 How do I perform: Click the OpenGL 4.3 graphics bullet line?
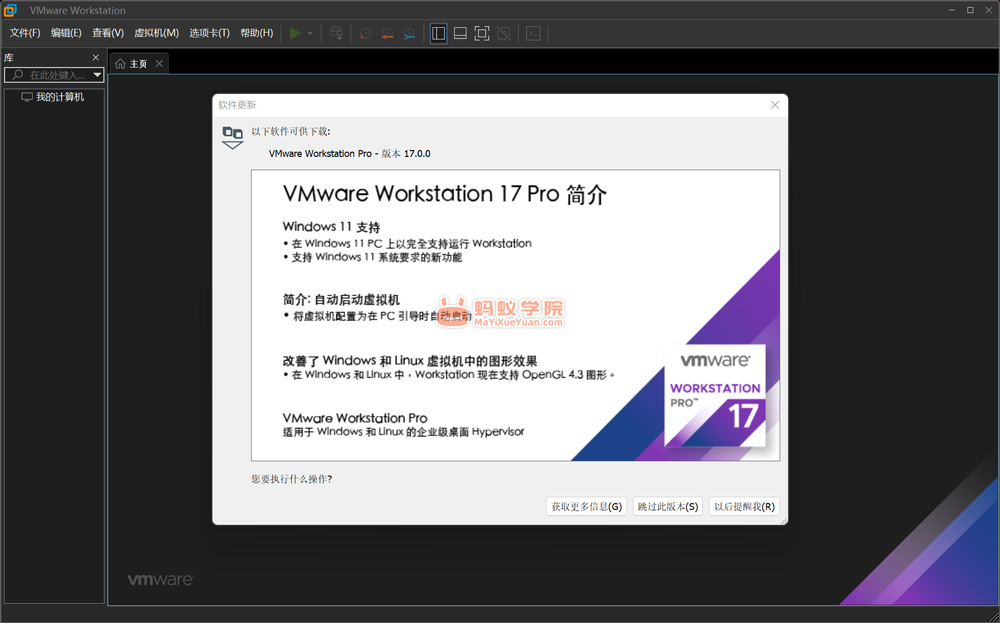[449, 375]
